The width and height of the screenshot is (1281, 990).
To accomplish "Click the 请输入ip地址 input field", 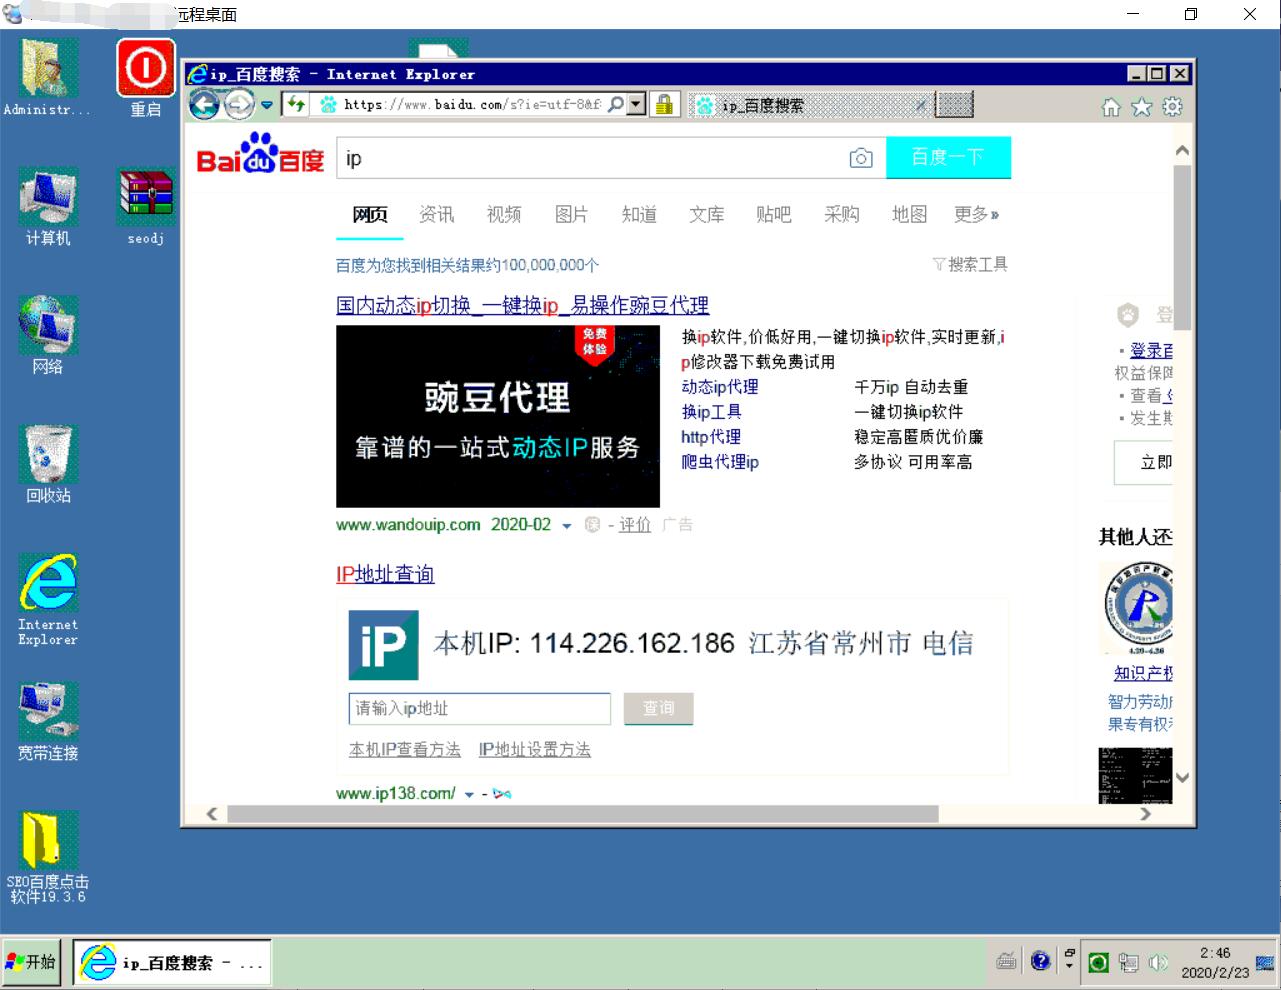I will click(x=480, y=708).
